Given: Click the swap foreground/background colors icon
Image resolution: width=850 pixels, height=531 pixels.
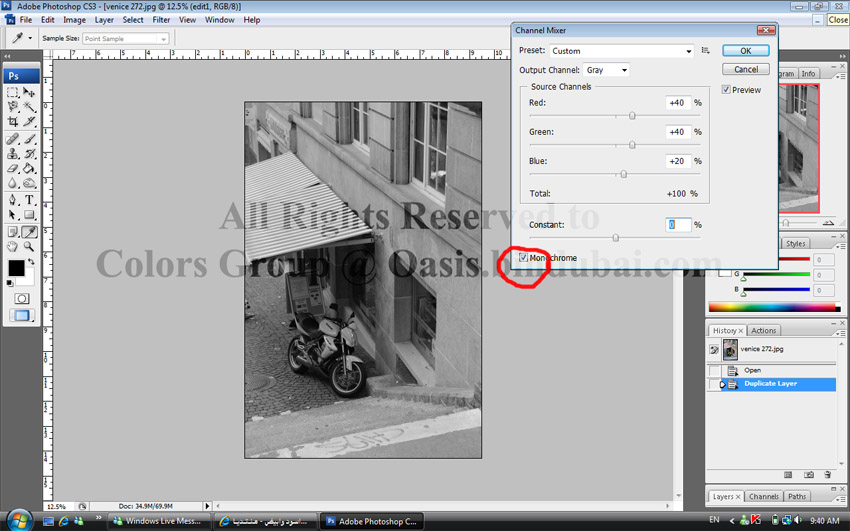Looking at the screenshot, I should [x=31, y=262].
